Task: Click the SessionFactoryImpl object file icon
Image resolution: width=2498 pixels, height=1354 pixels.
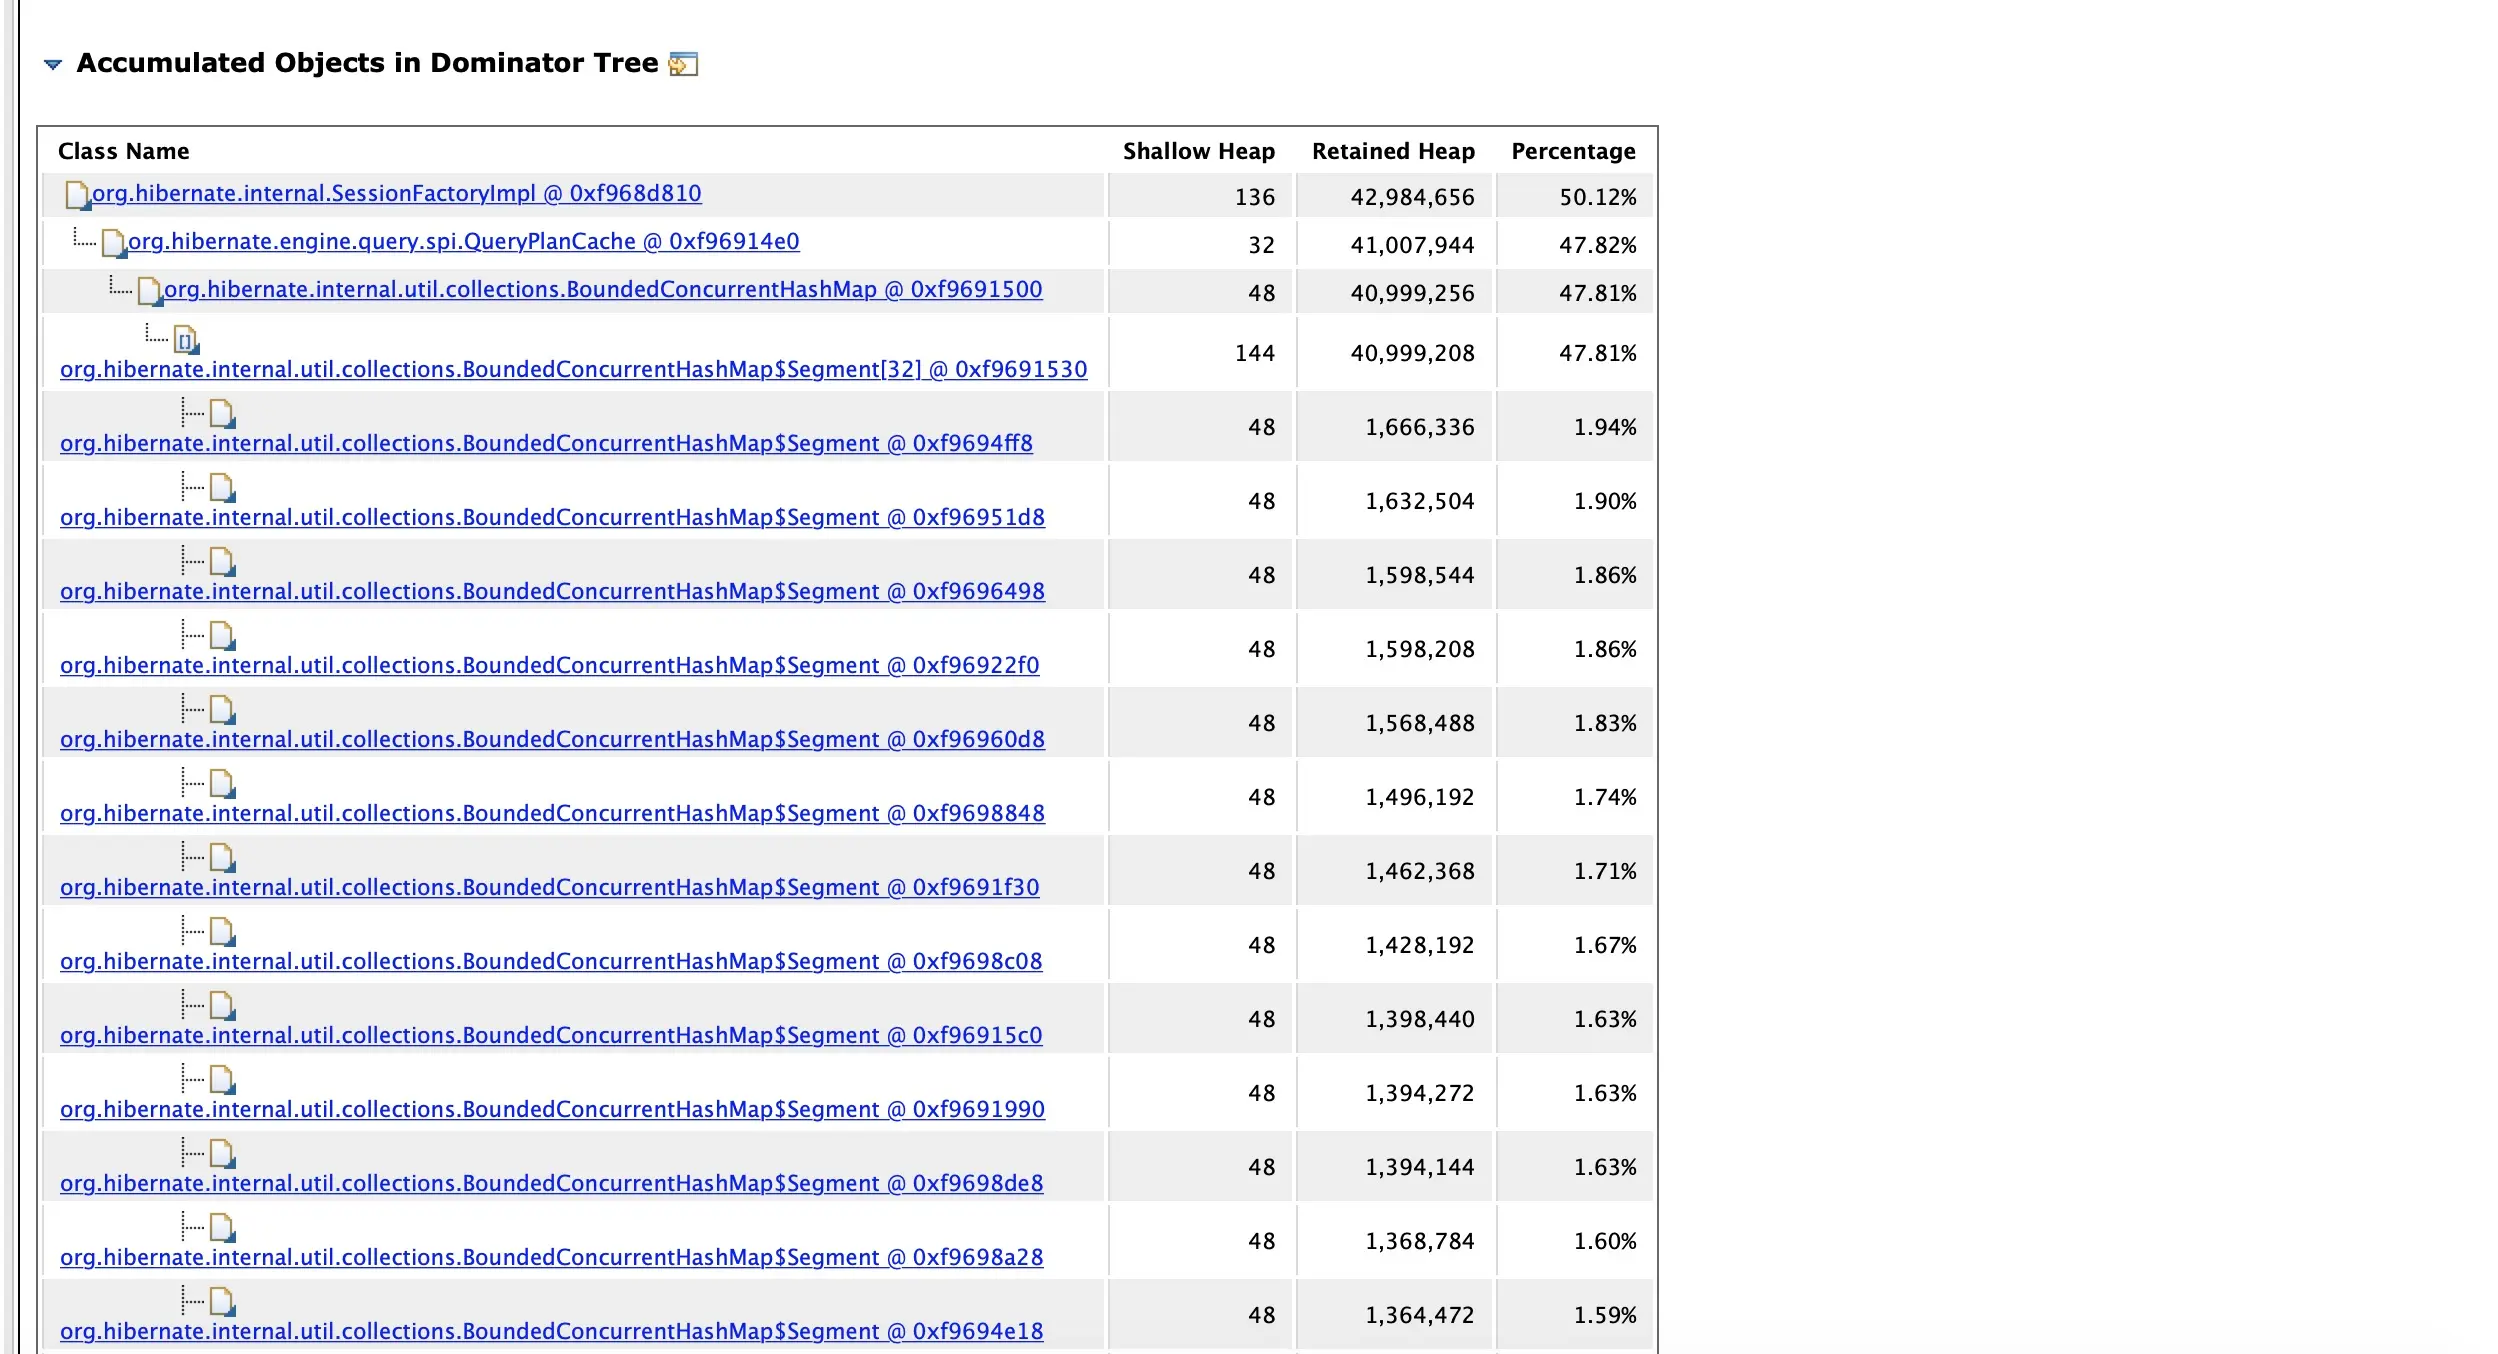Action: coord(77,195)
